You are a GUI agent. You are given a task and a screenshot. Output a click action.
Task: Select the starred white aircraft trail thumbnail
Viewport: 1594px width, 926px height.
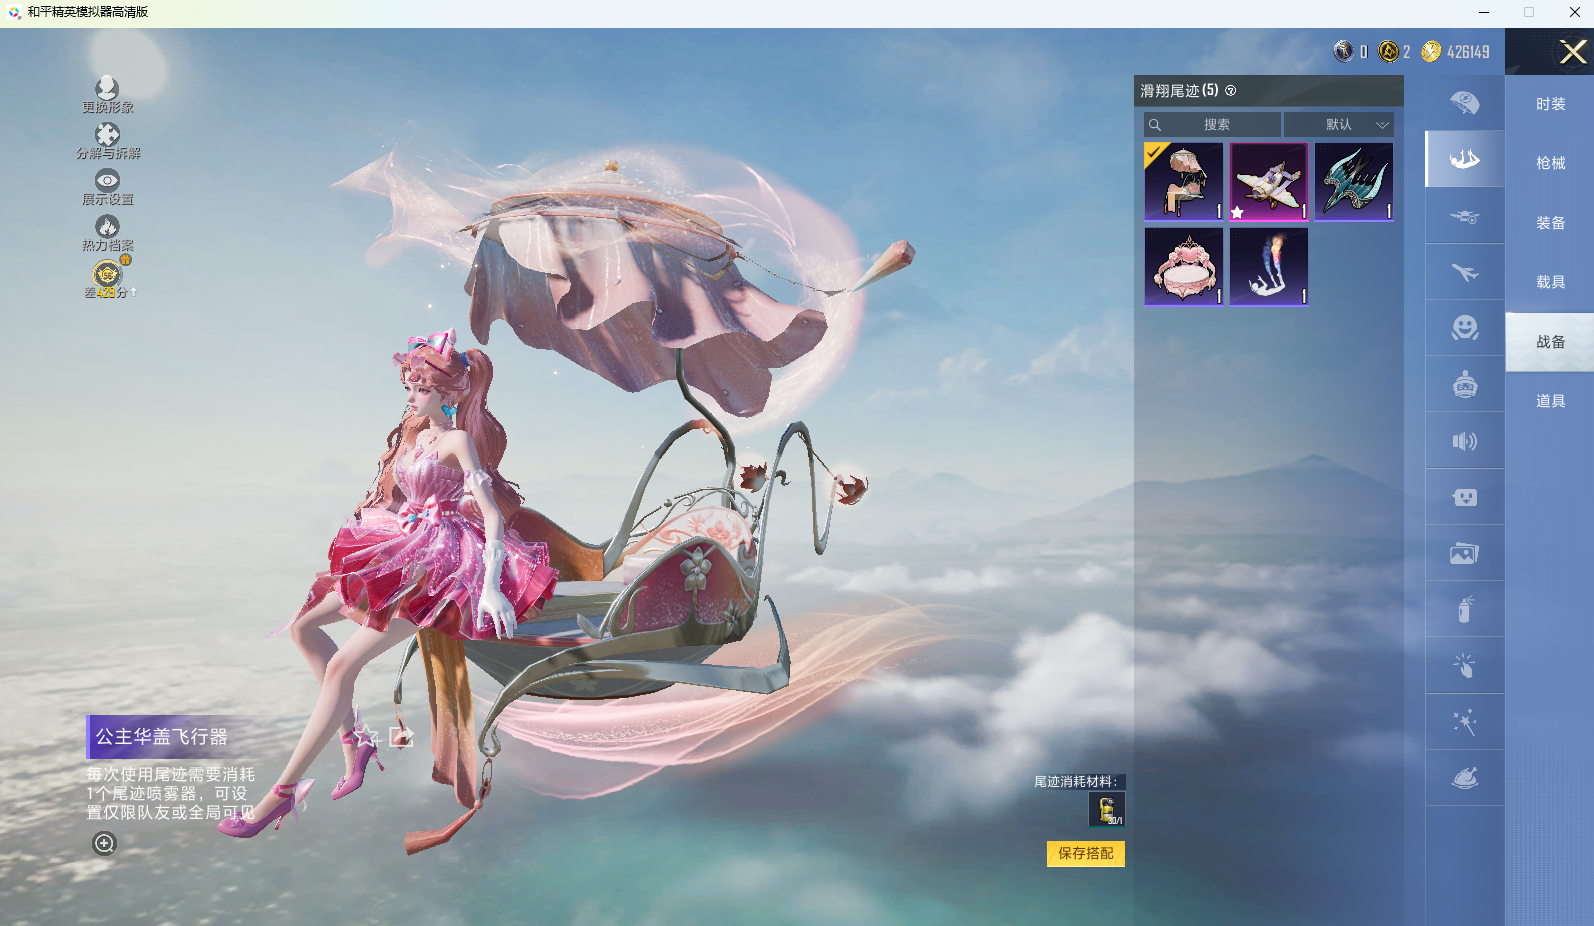pos(1269,181)
